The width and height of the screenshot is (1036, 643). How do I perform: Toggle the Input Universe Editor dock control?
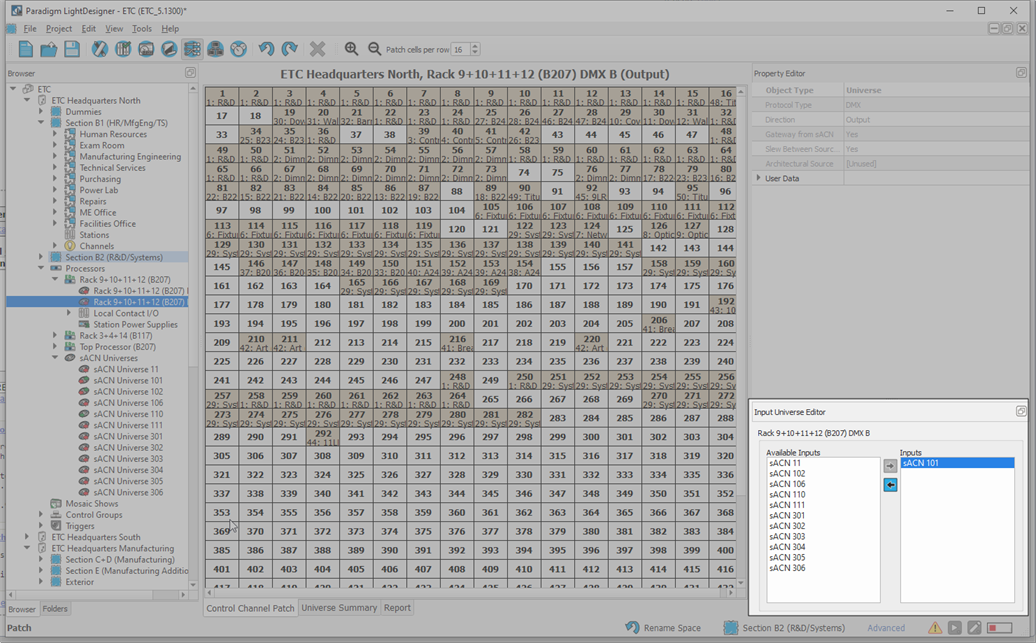pyautogui.click(x=1021, y=410)
